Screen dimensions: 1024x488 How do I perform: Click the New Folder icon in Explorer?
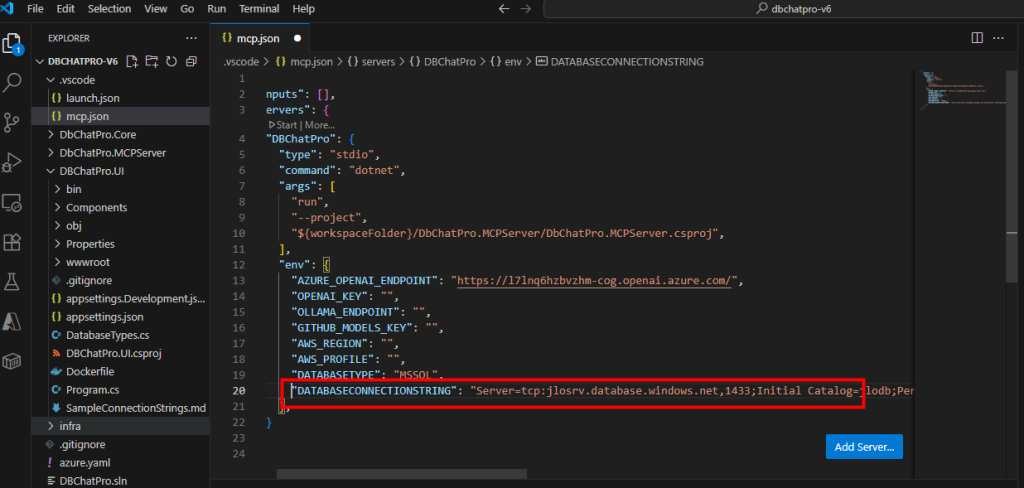click(x=152, y=61)
